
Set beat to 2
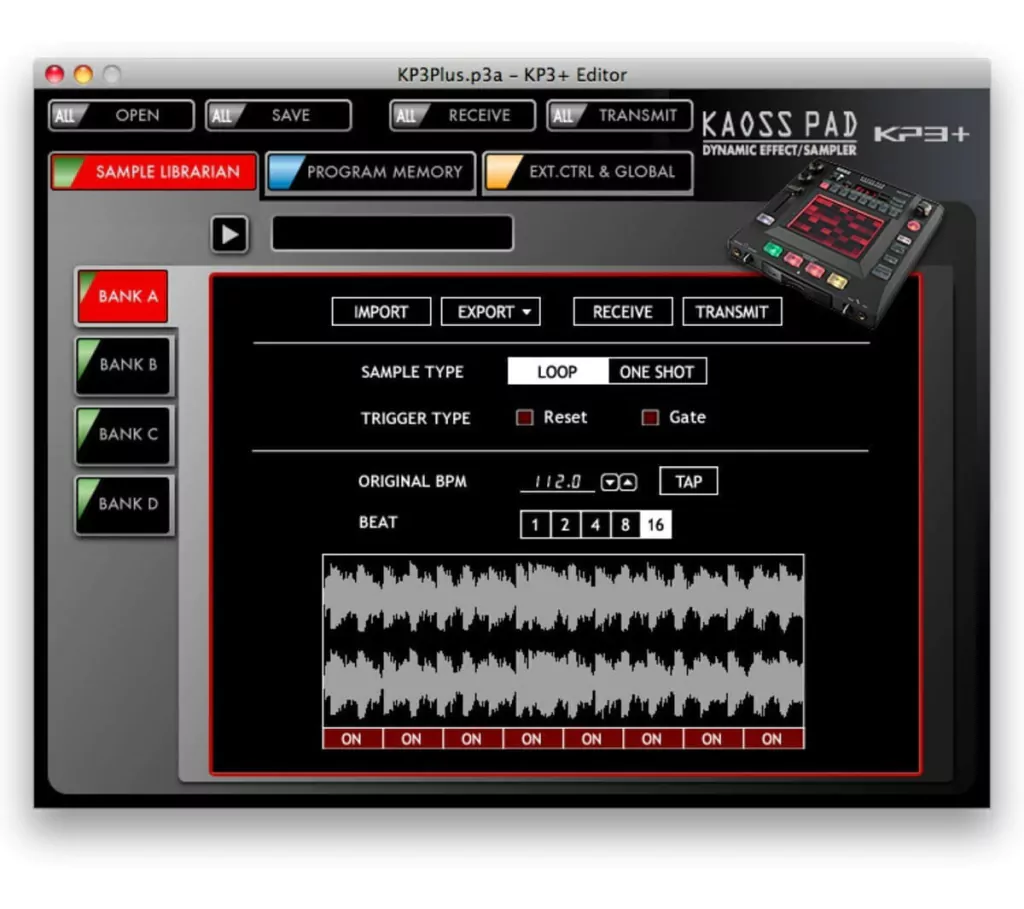[566, 524]
